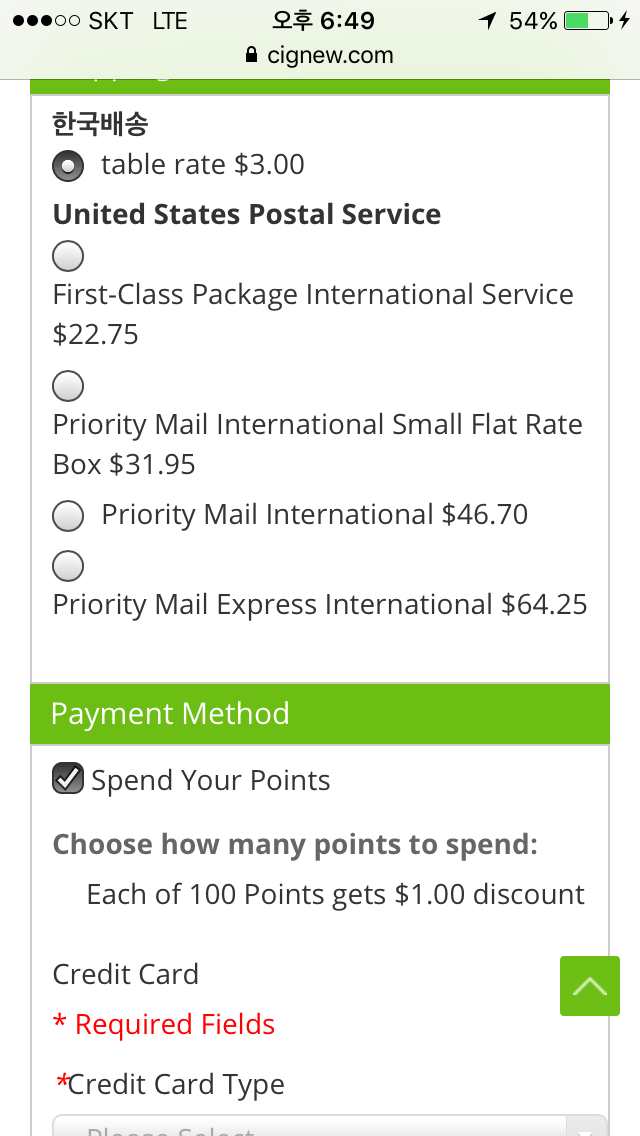Screen dimensions: 640x1136
Task: Choose First-Class Package International Service option
Action: [x=68, y=256]
